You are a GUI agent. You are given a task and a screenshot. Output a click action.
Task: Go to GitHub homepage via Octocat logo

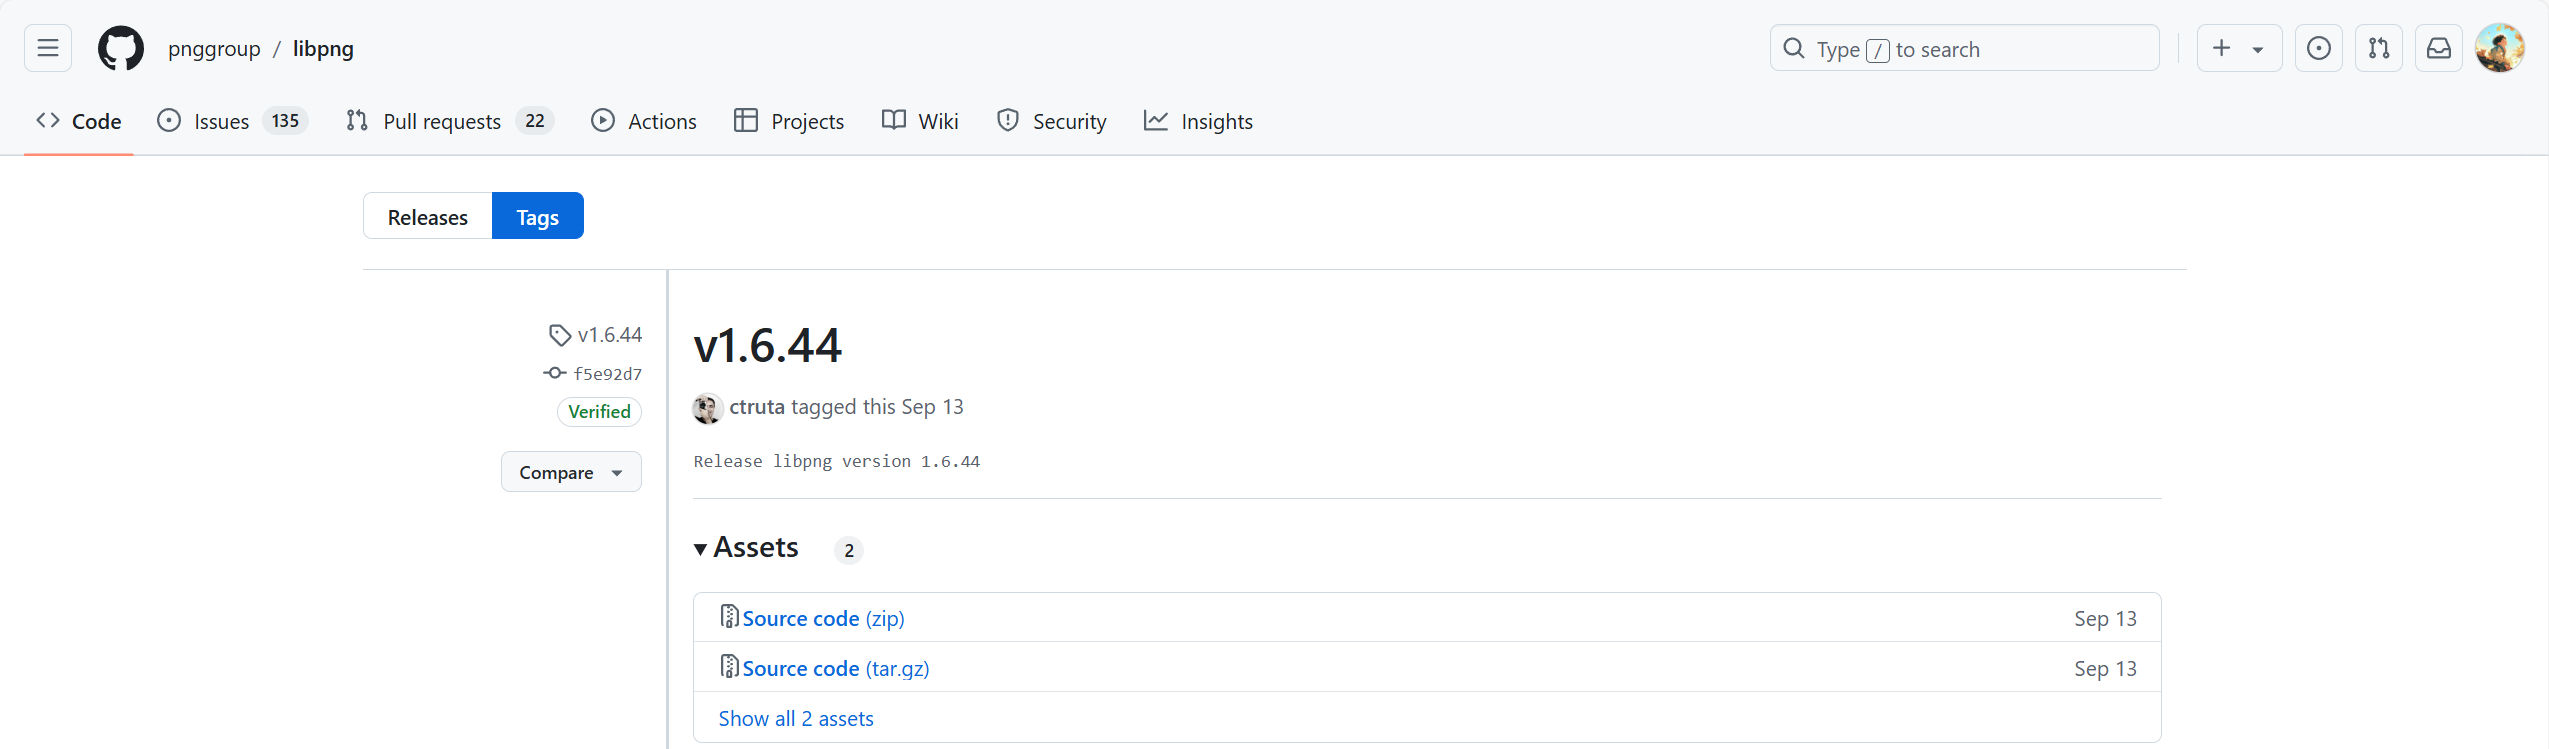click(121, 48)
